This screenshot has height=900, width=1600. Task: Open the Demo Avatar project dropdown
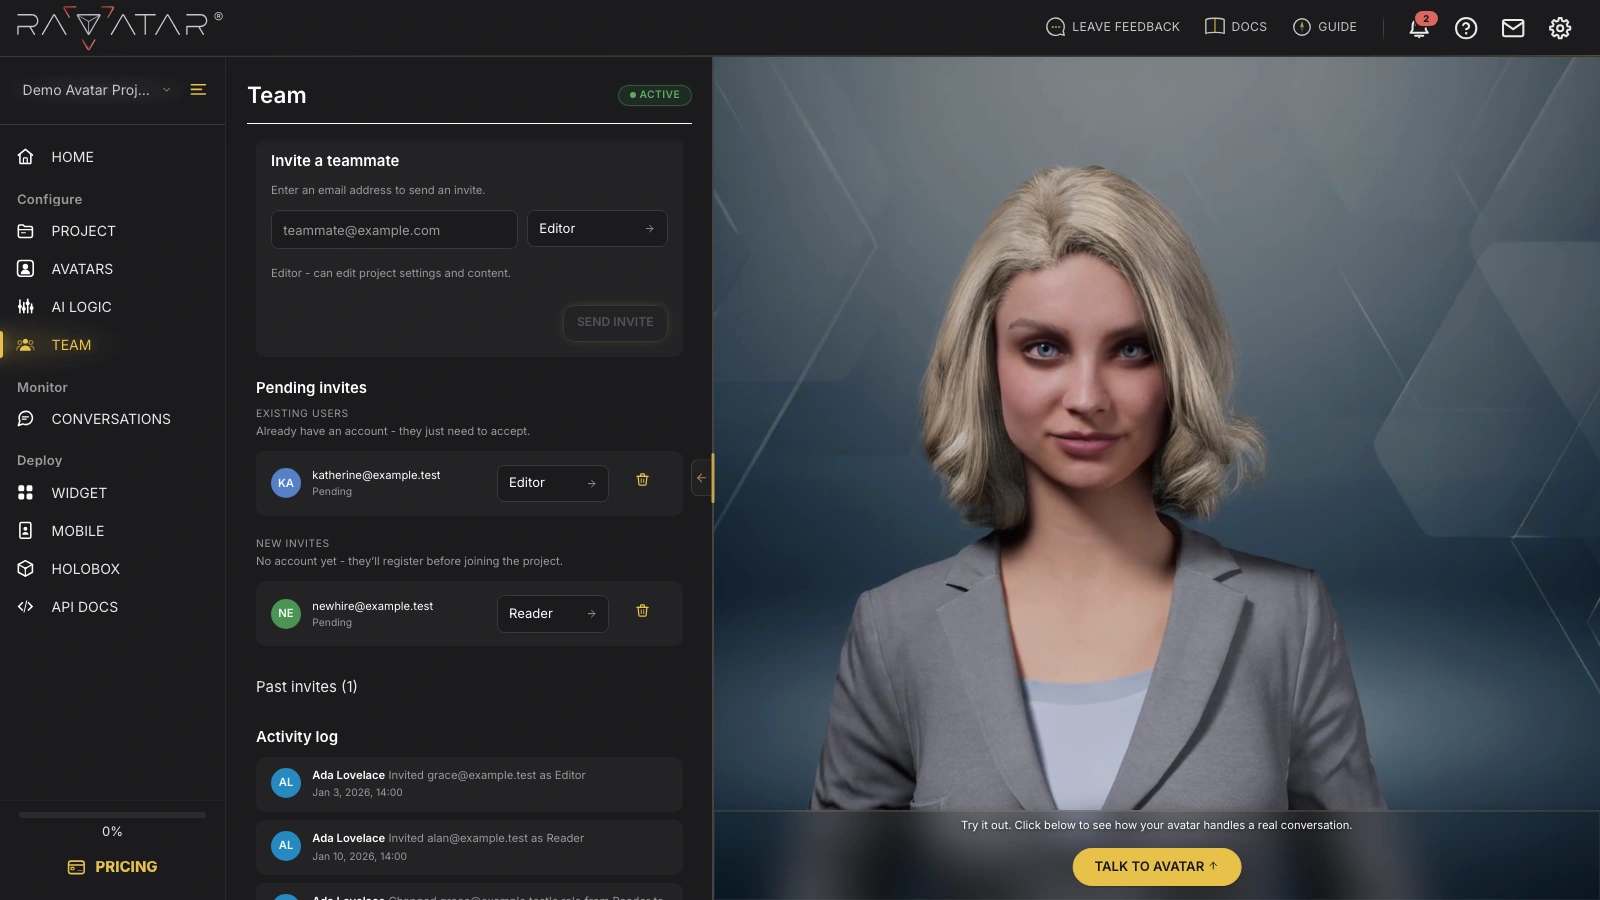[96, 90]
